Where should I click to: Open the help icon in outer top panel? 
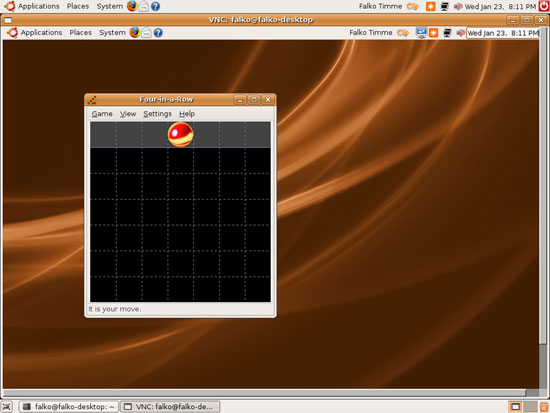[155, 6]
